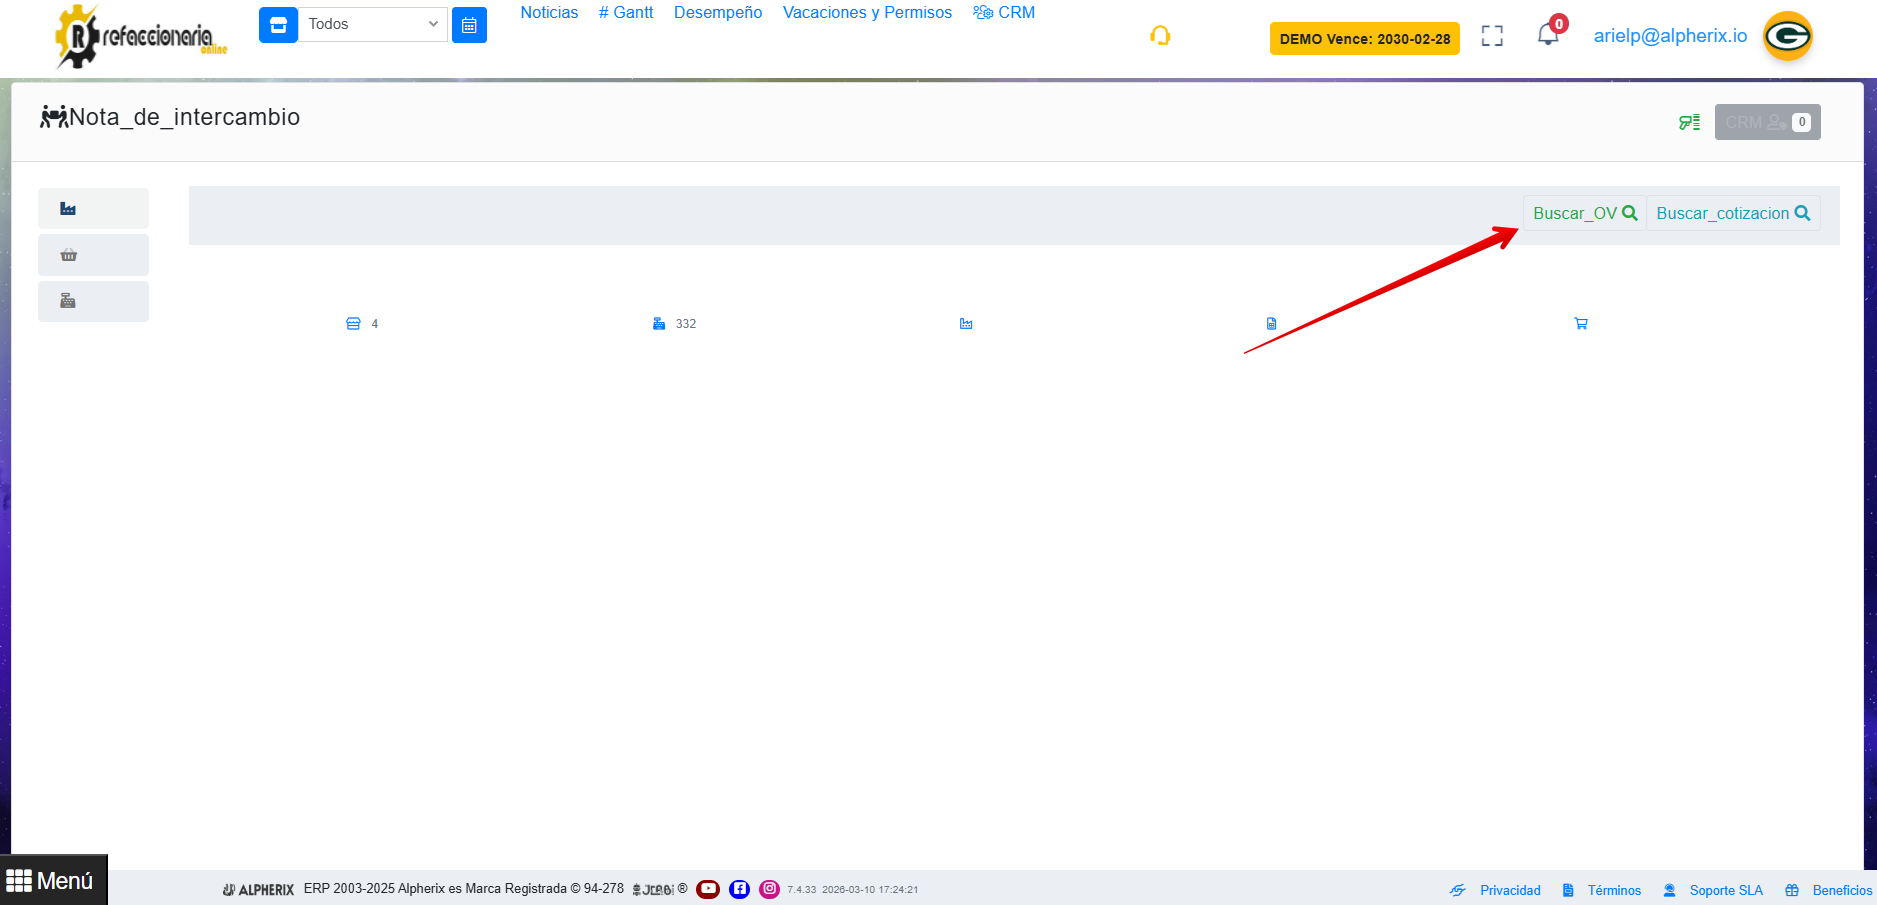
Task: Open the YouTube link in footer
Action: 708,889
